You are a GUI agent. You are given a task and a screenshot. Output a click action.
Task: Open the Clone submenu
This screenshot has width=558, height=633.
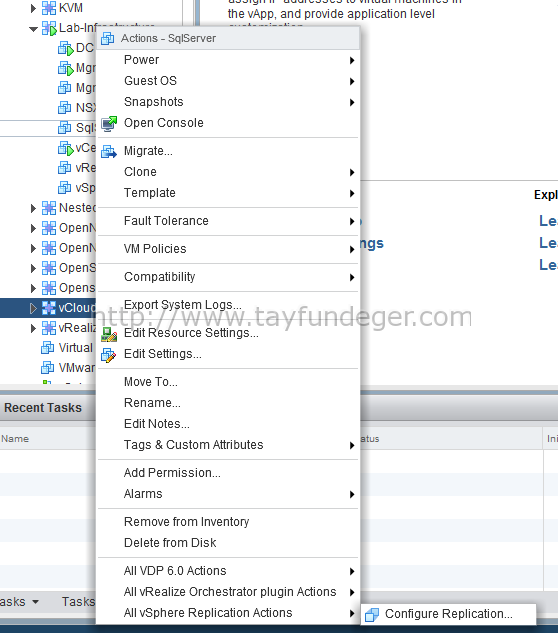pyautogui.click(x=228, y=172)
